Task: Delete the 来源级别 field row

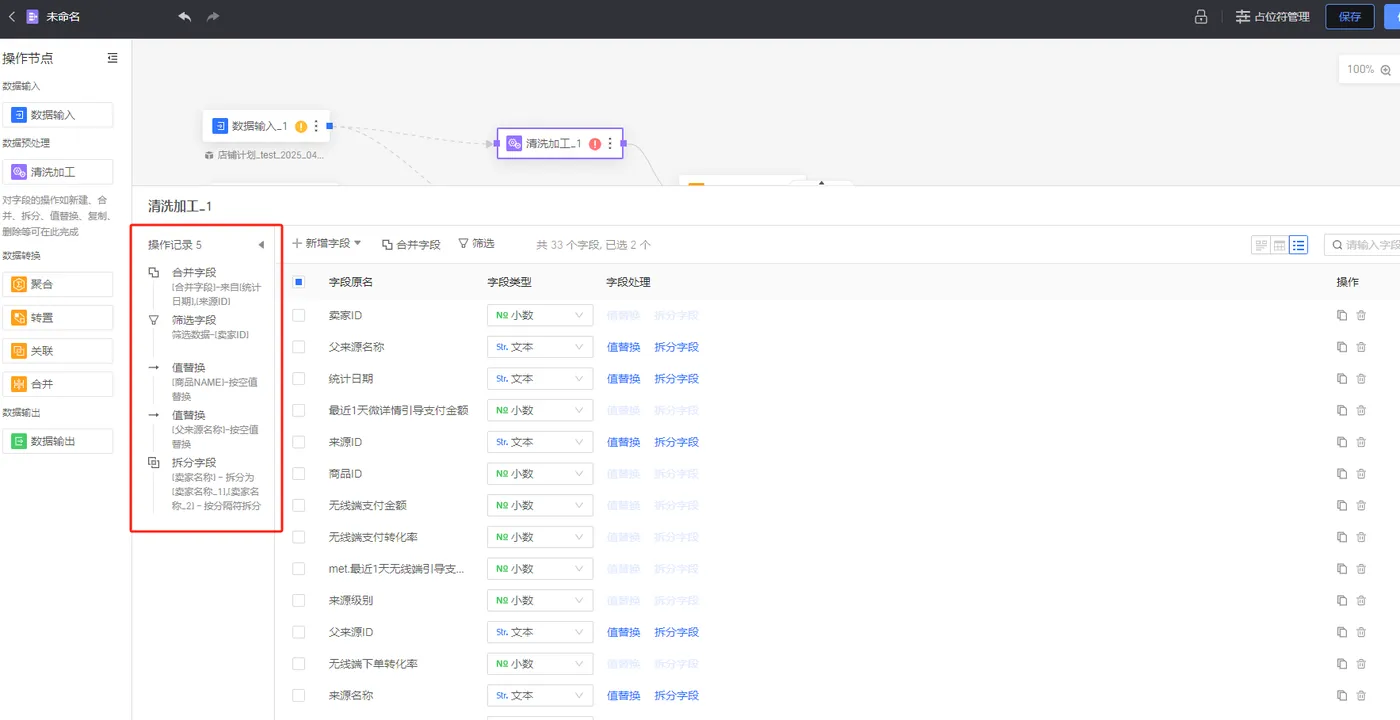Action: pyautogui.click(x=1361, y=601)
